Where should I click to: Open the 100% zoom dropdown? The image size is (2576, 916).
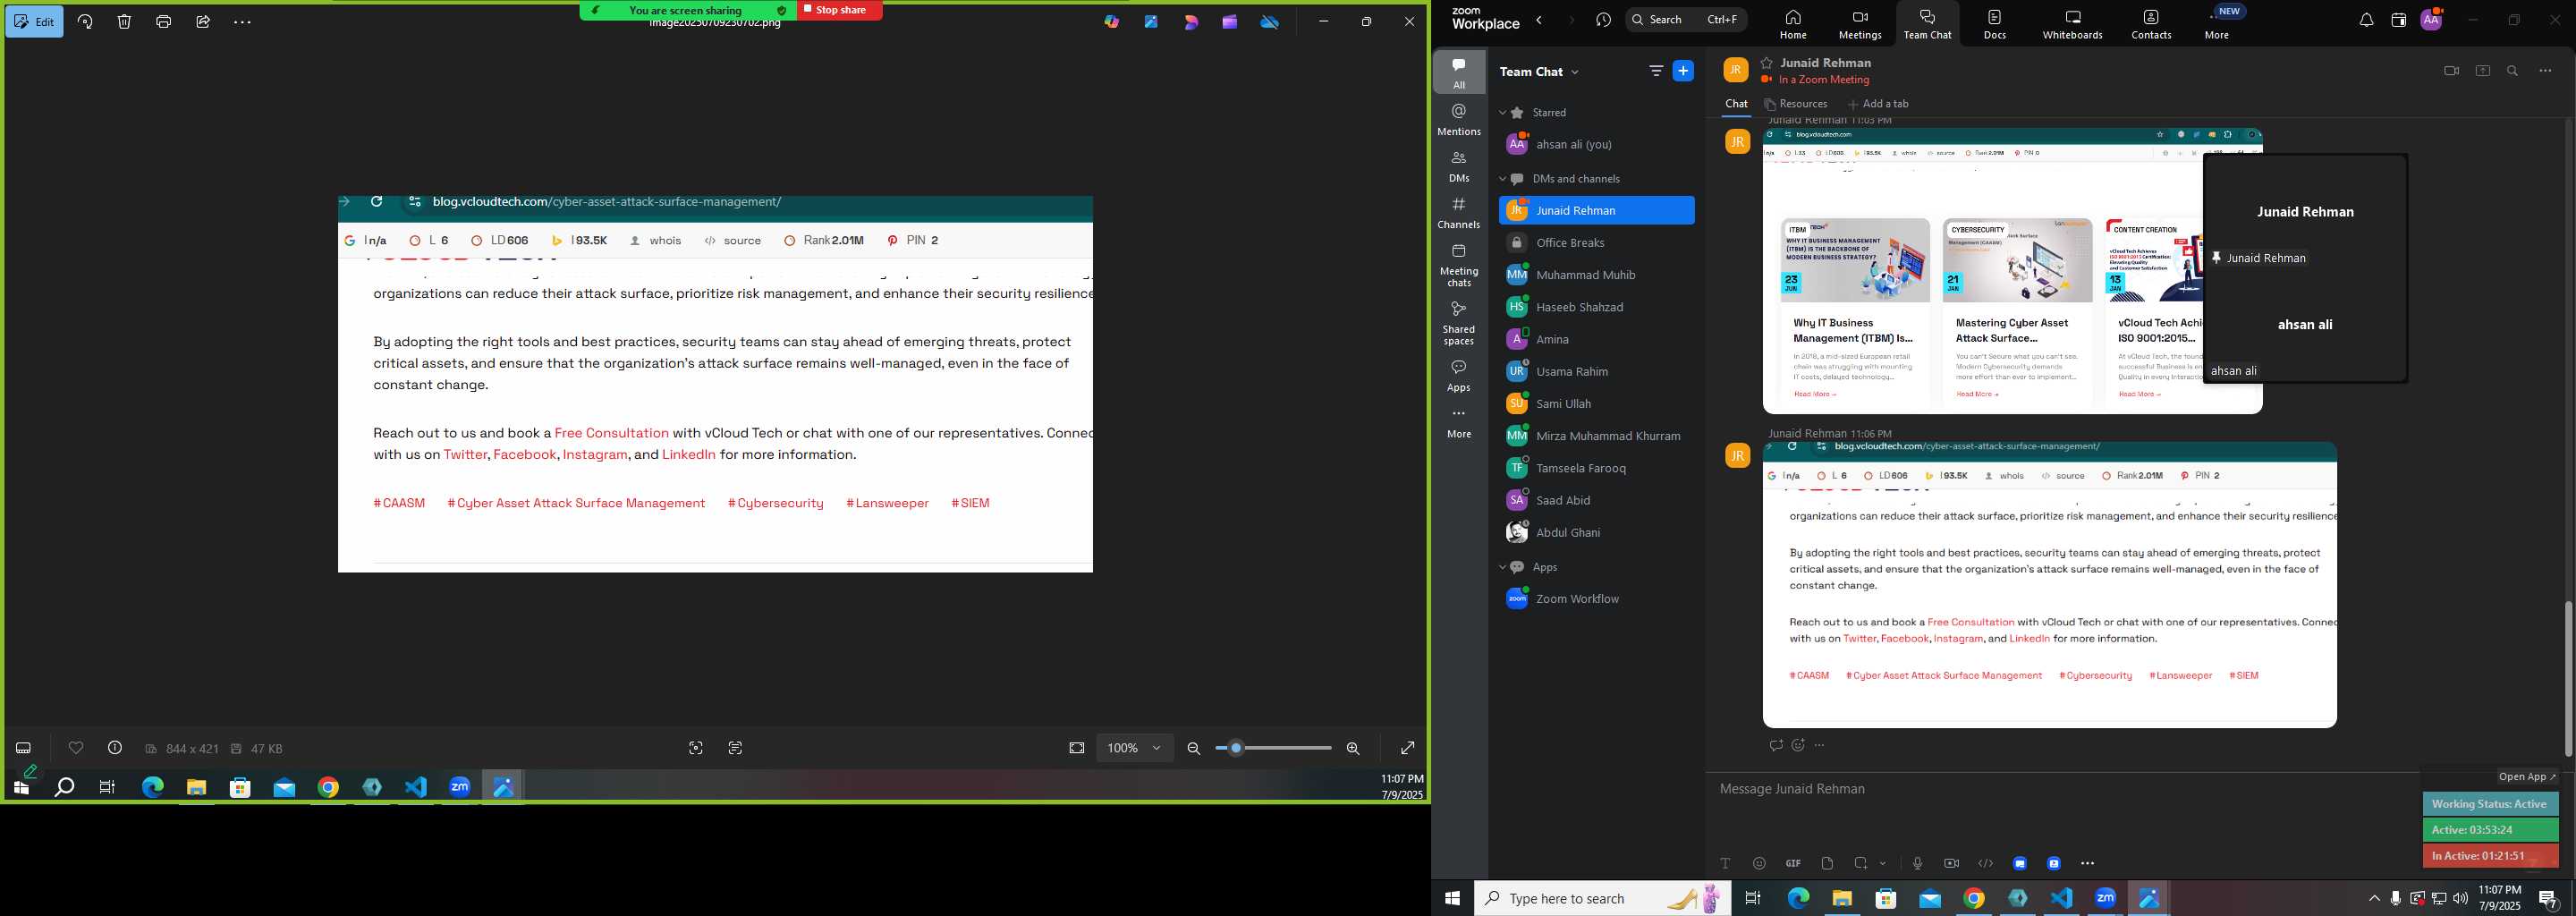click(1134, 748)
